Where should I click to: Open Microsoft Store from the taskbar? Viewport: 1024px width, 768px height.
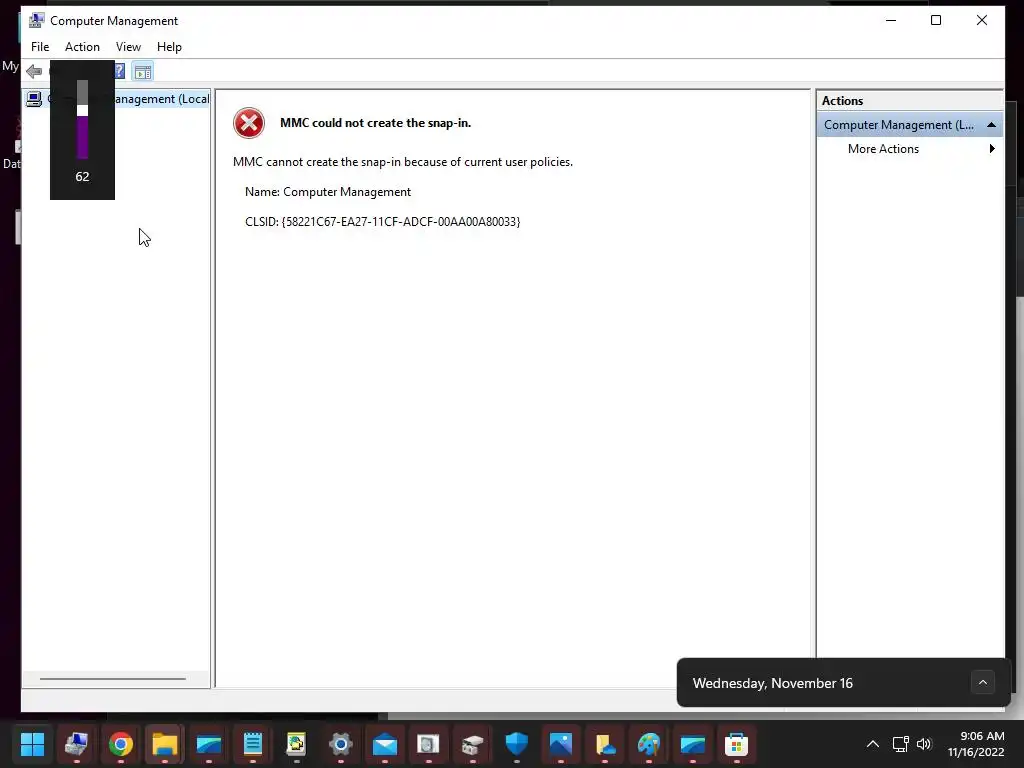tap(736, 744)
